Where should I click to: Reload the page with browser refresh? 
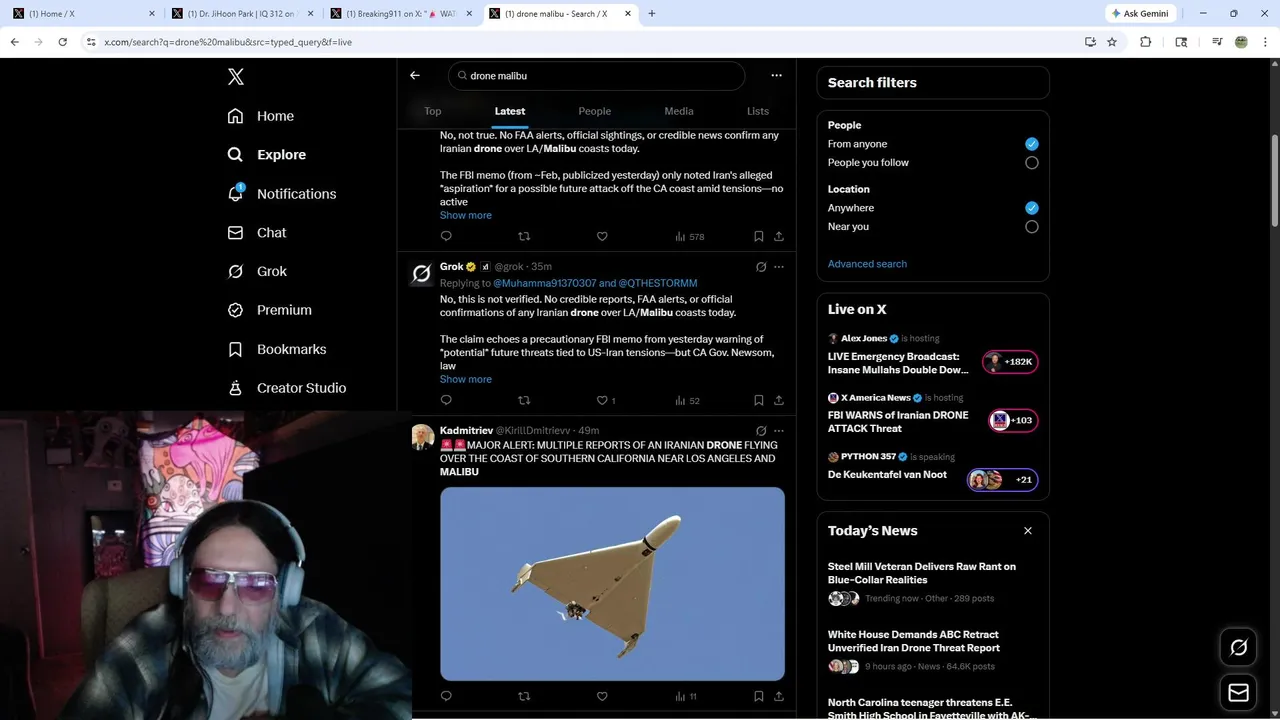(x=62, y=42)
